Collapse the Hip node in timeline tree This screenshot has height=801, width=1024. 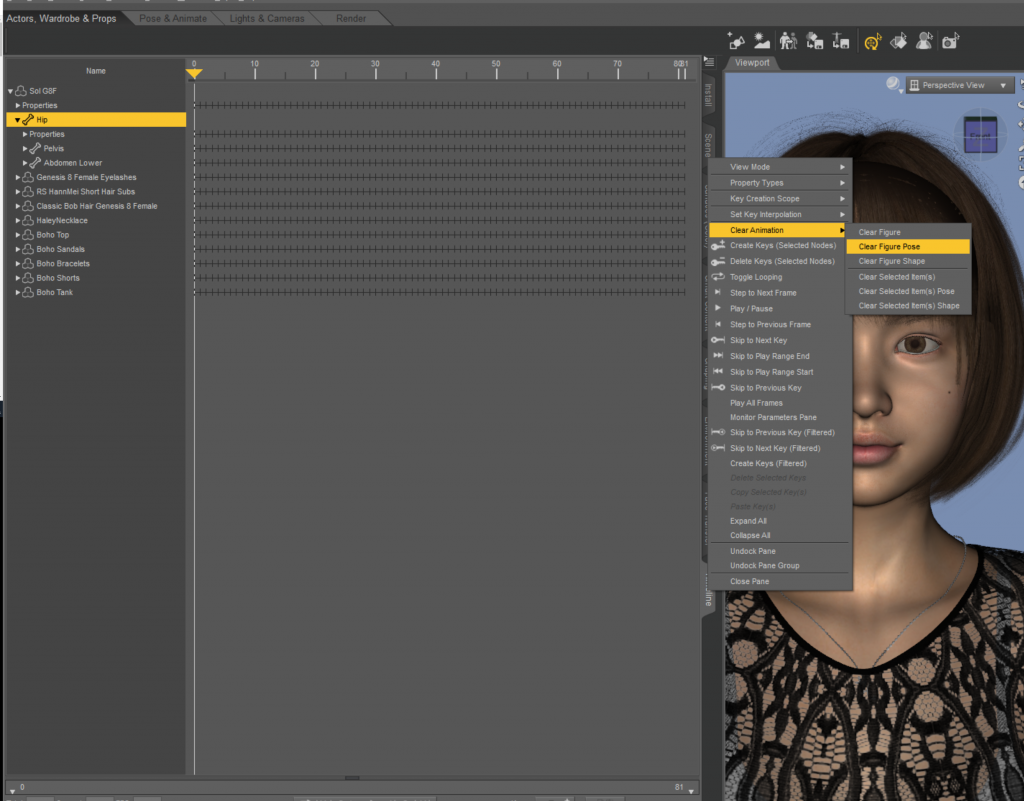(x=18, y=120)
